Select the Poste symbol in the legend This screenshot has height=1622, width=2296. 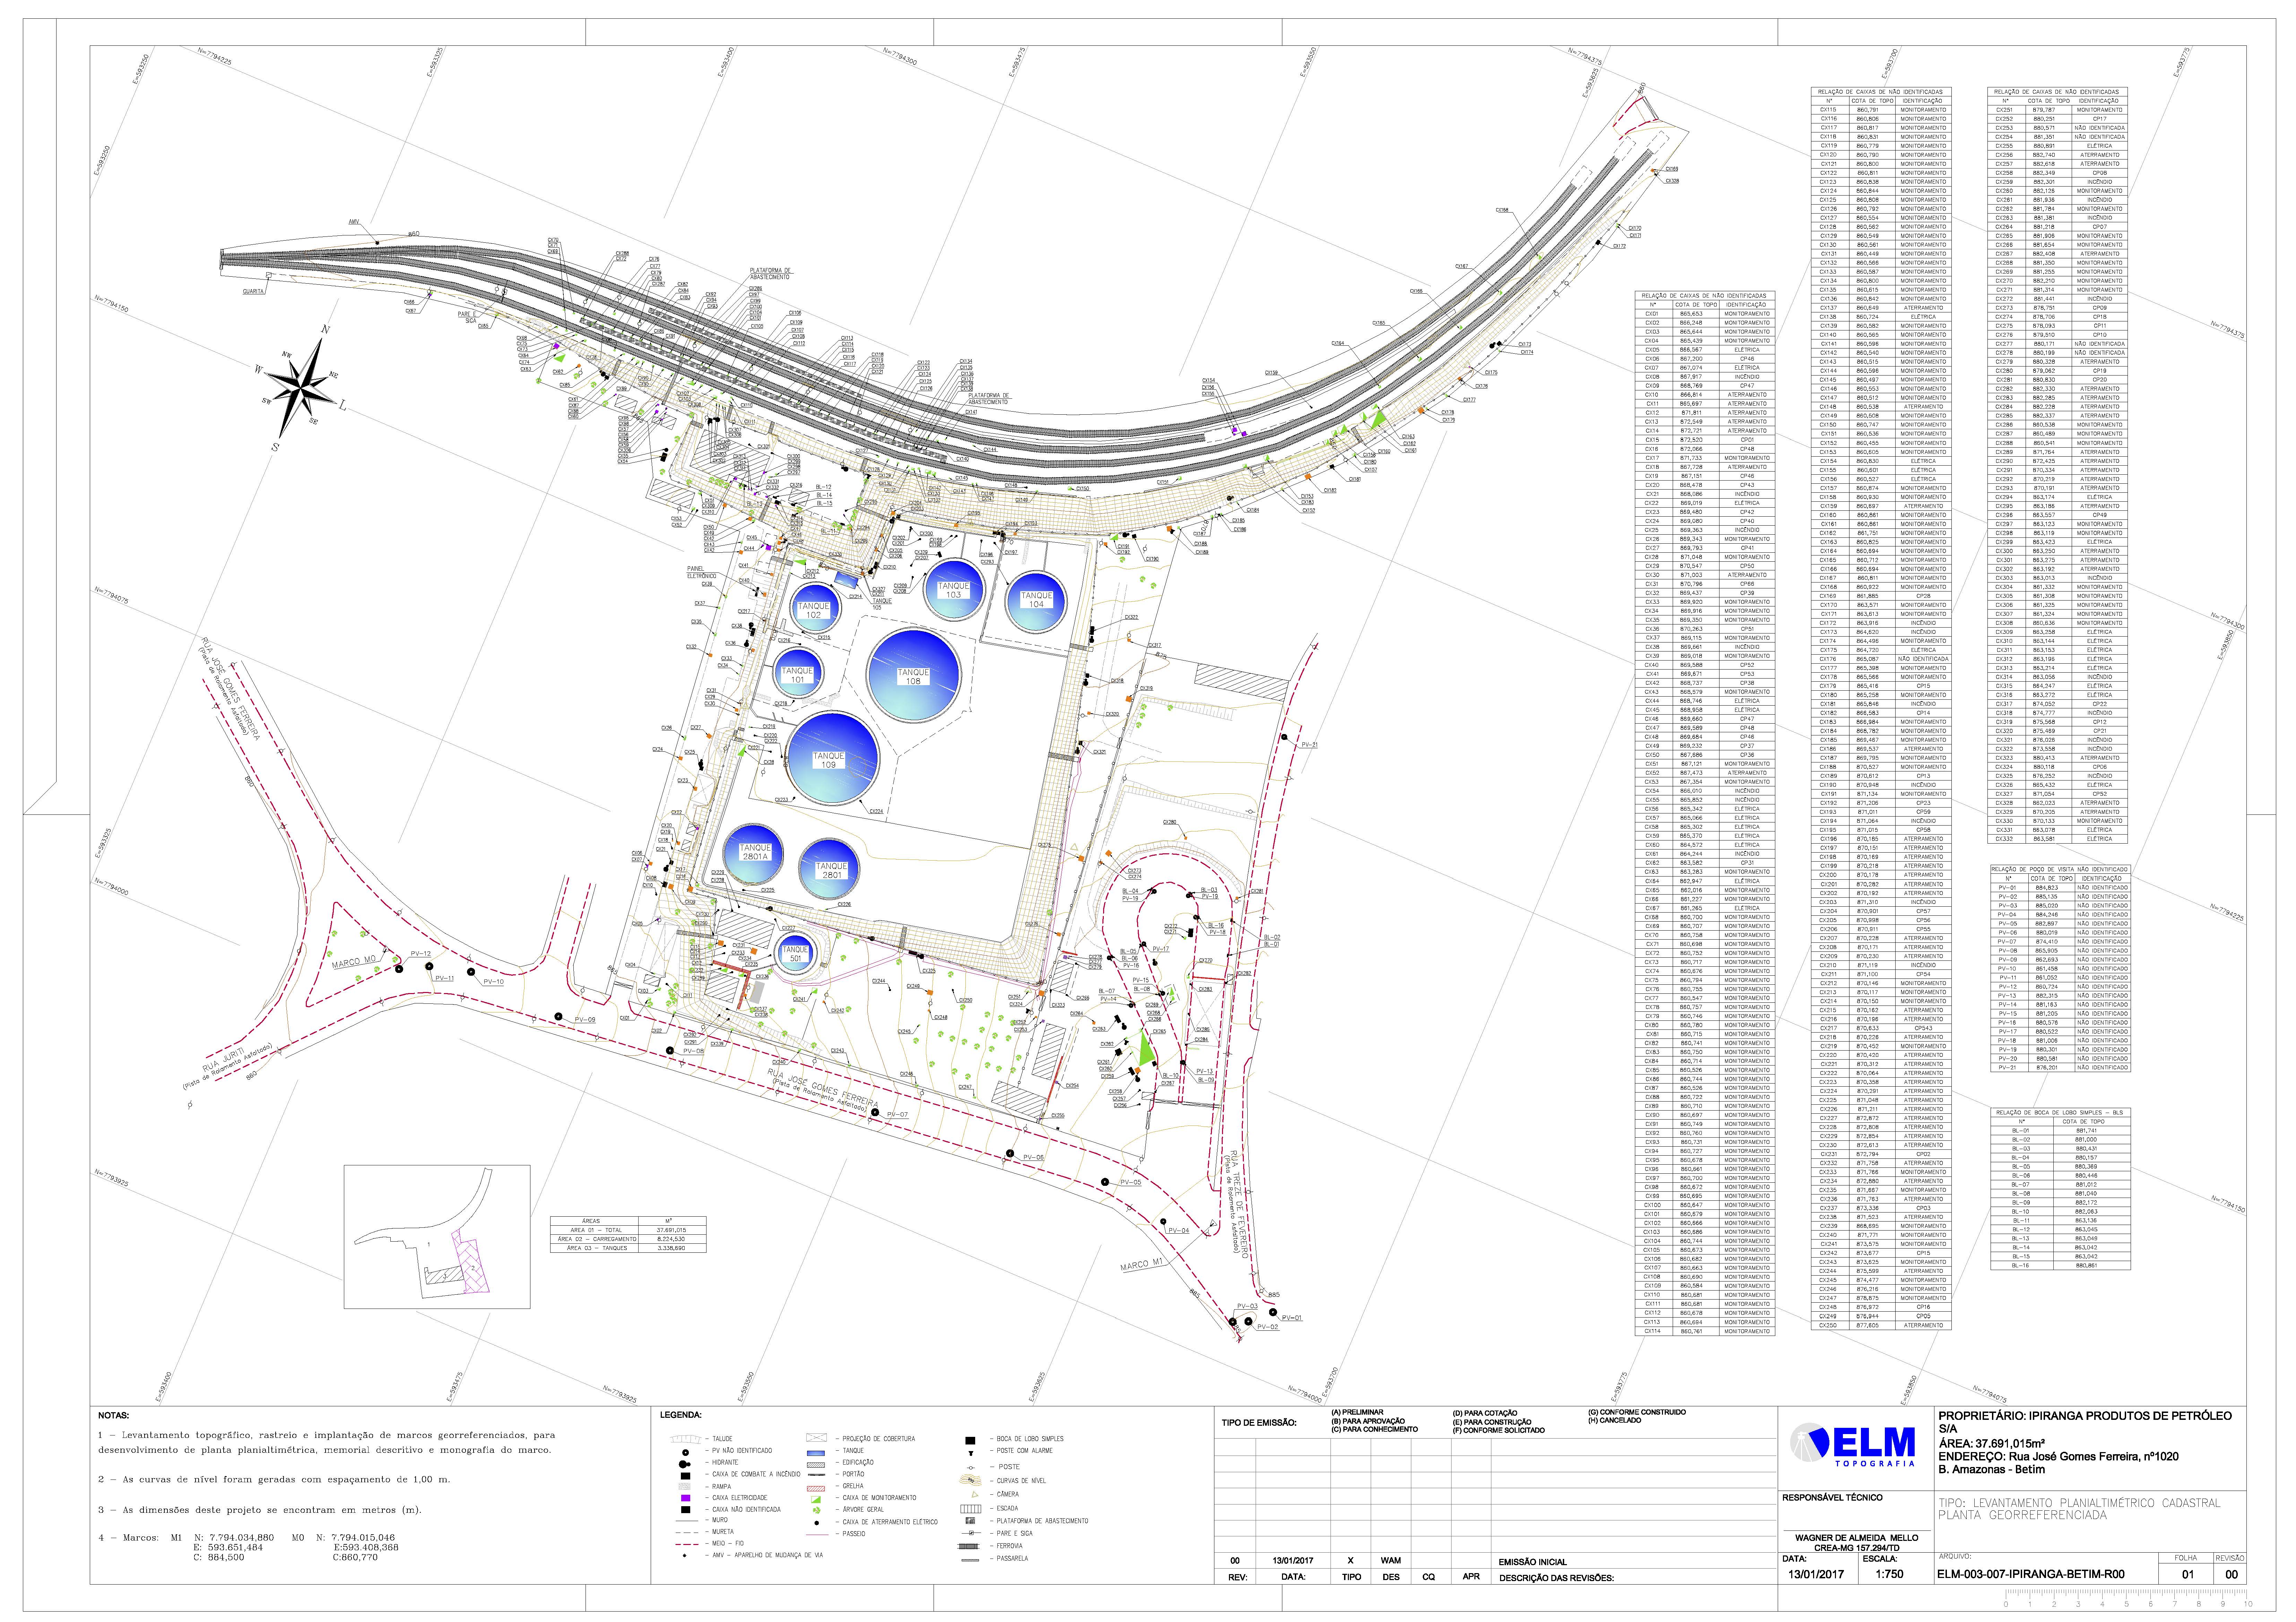971,1468
